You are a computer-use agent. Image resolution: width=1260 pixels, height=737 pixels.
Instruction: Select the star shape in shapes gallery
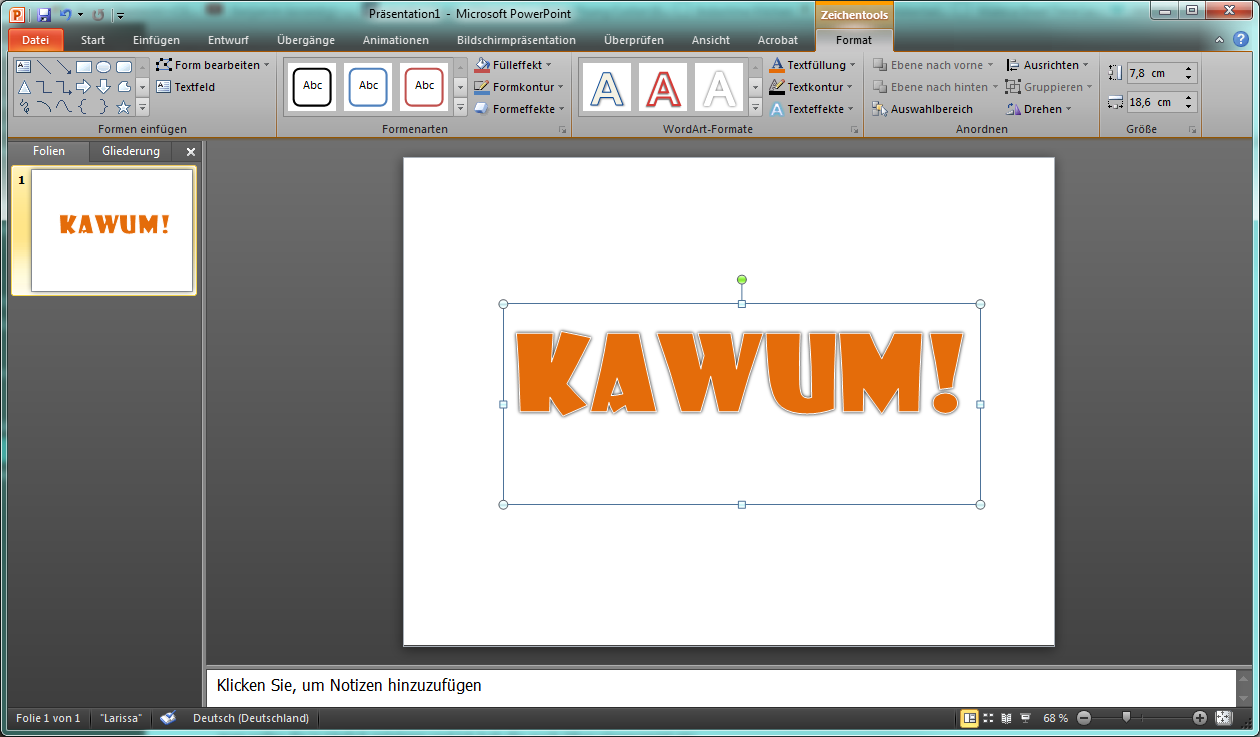click(124, 107)
